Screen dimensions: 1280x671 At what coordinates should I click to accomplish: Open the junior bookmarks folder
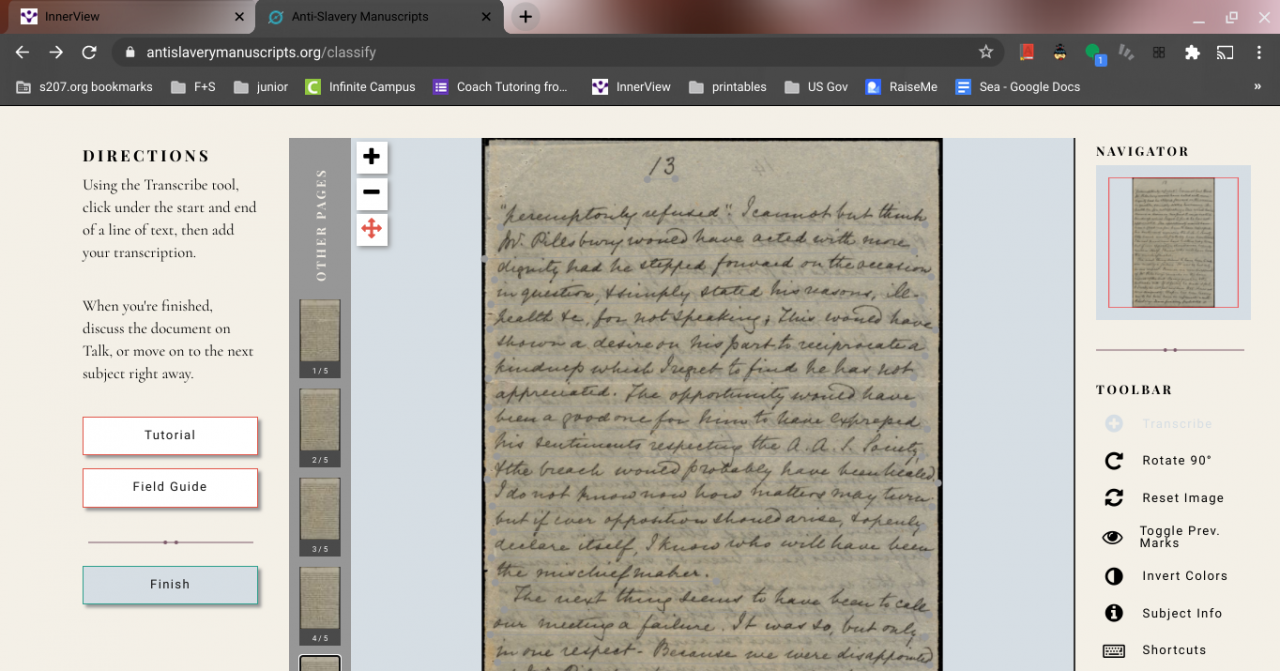(261, 87)
